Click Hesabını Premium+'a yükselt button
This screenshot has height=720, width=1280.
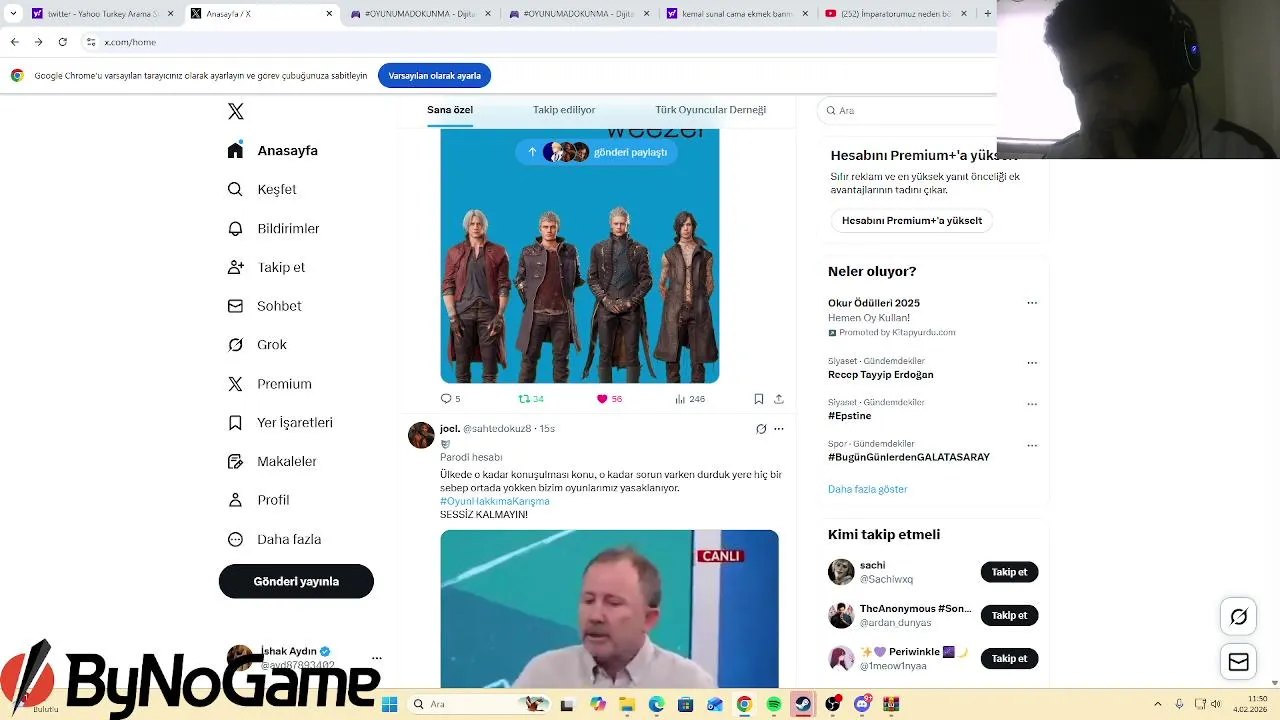click(x=912, y=221)
